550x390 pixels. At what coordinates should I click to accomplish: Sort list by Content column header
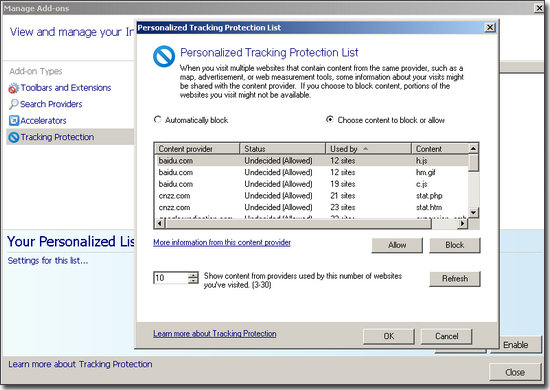pos(440,149)
